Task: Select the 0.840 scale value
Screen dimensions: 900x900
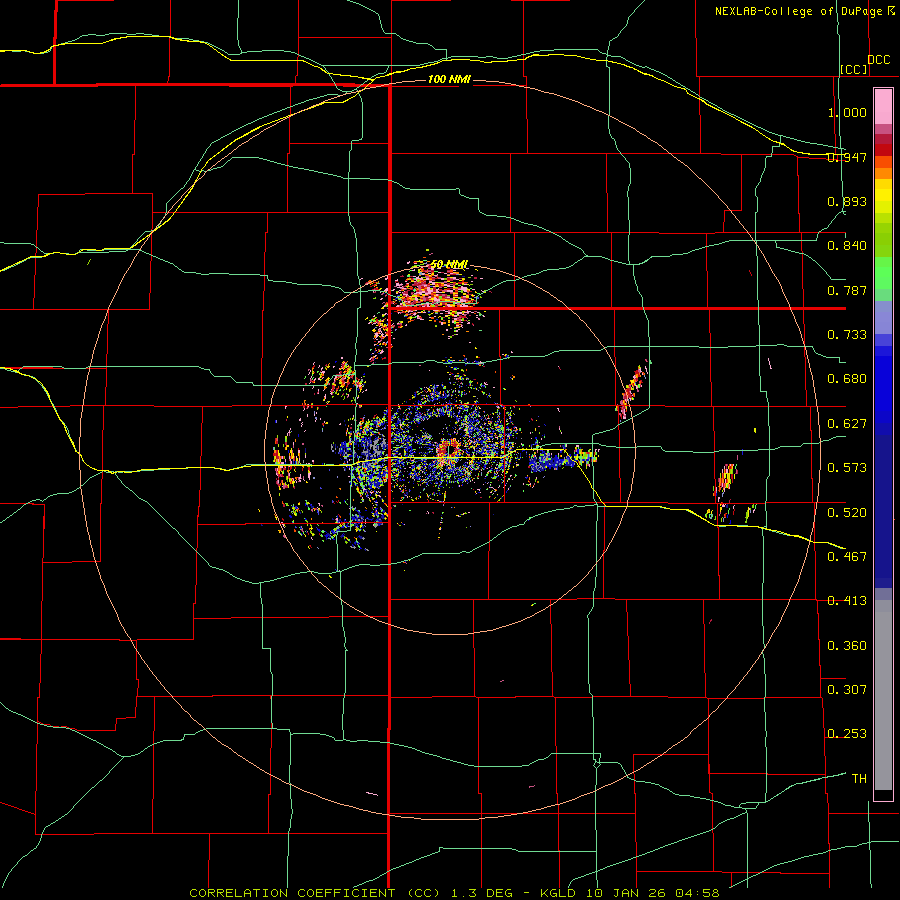Action: 847,246
